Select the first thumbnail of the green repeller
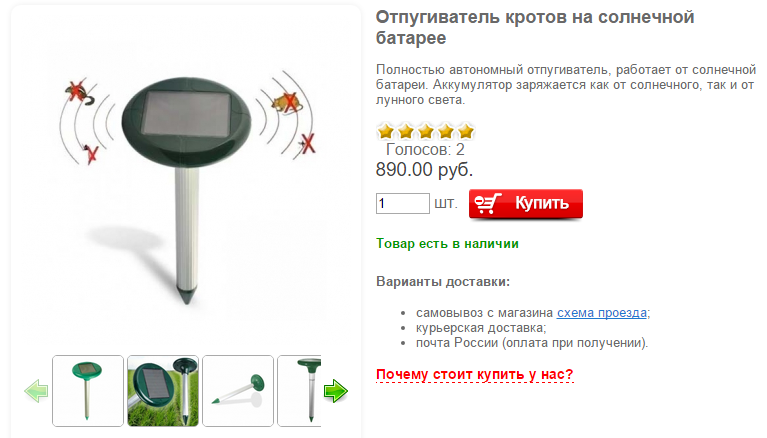 click(x=88, y=391)
